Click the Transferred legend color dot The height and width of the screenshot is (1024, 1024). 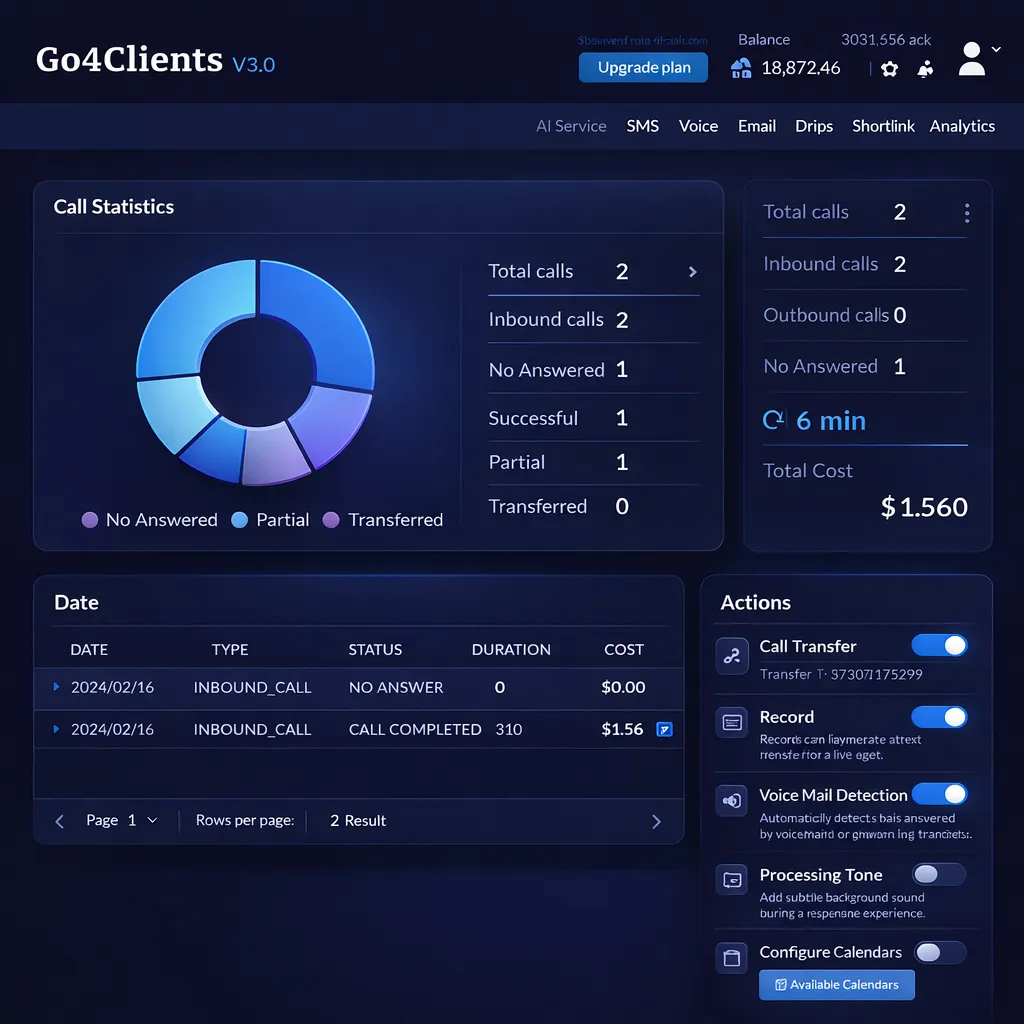[x=331, y=520]
